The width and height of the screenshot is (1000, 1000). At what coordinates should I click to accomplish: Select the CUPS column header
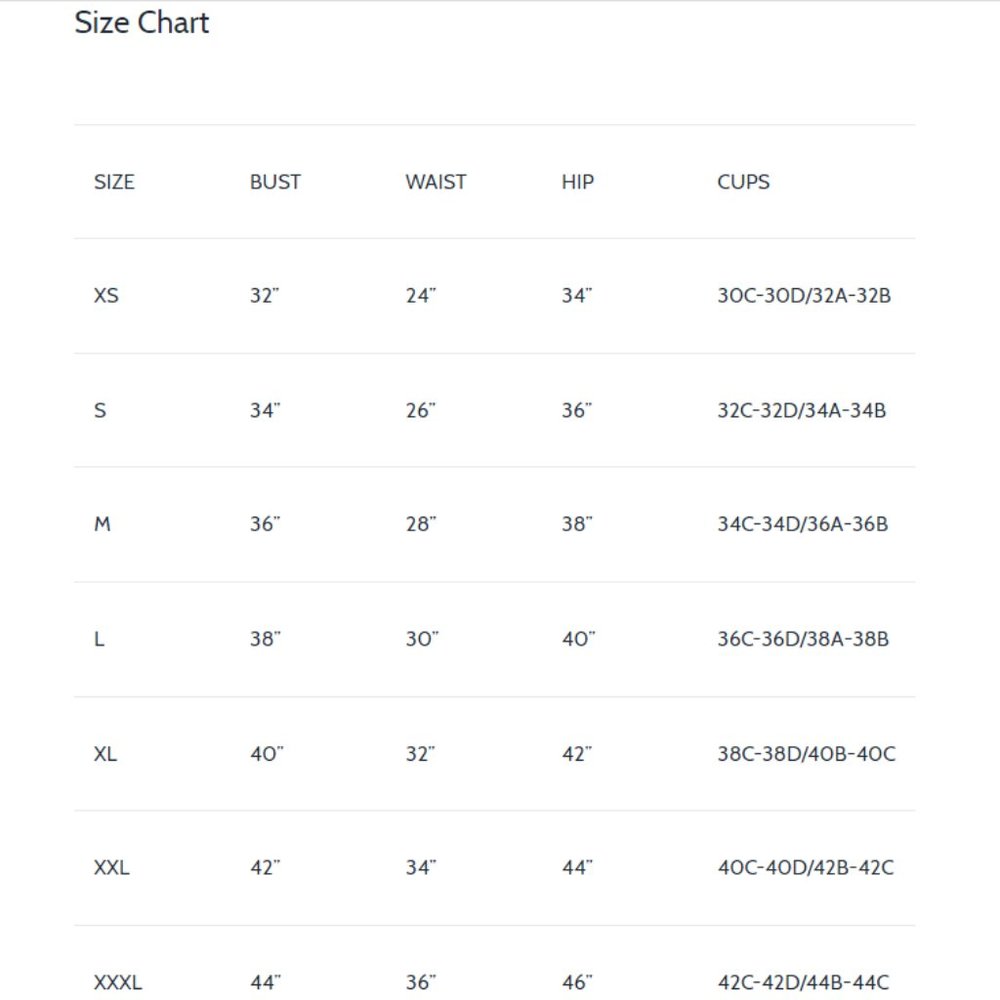coord(744,182)
